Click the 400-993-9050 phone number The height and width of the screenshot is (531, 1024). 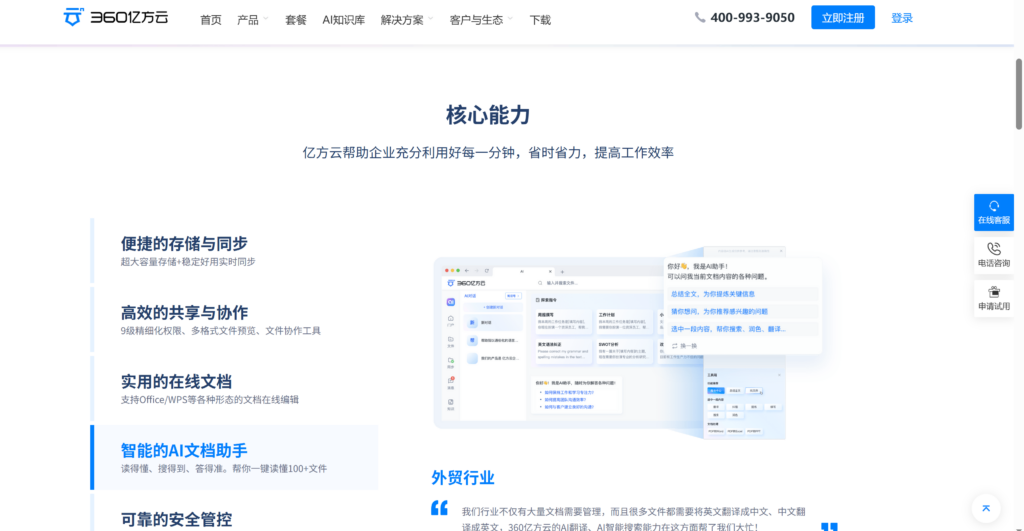tap(752, 18)
